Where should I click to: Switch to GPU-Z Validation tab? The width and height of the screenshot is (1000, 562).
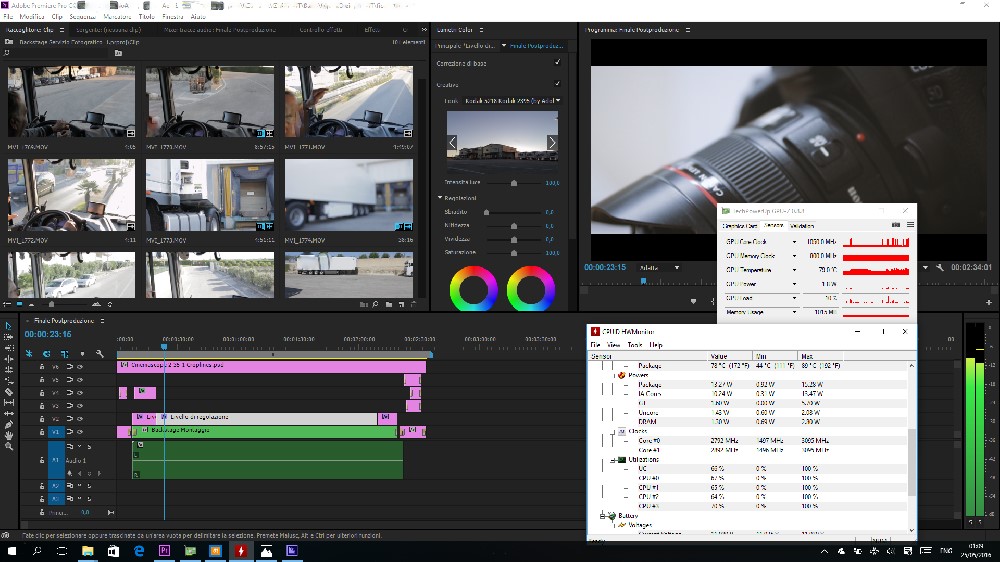(x=802, y=226)
